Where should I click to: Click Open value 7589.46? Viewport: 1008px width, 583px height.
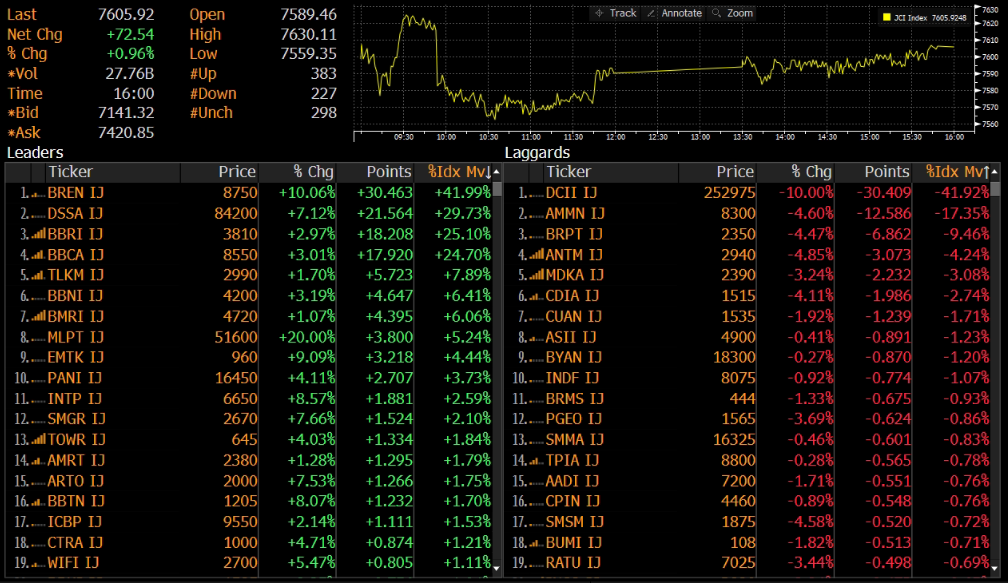coord(309,15)
